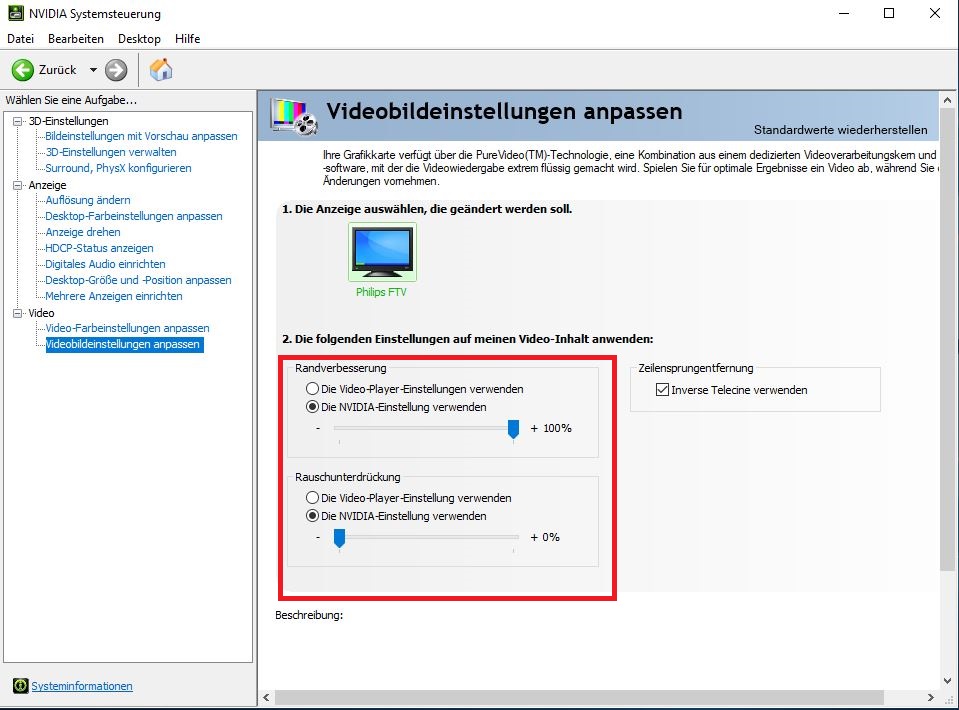Uncheck Inverse Telecine verwenden checkbox
The width and height of the screenshot is (959, 710).
(662, 390)
